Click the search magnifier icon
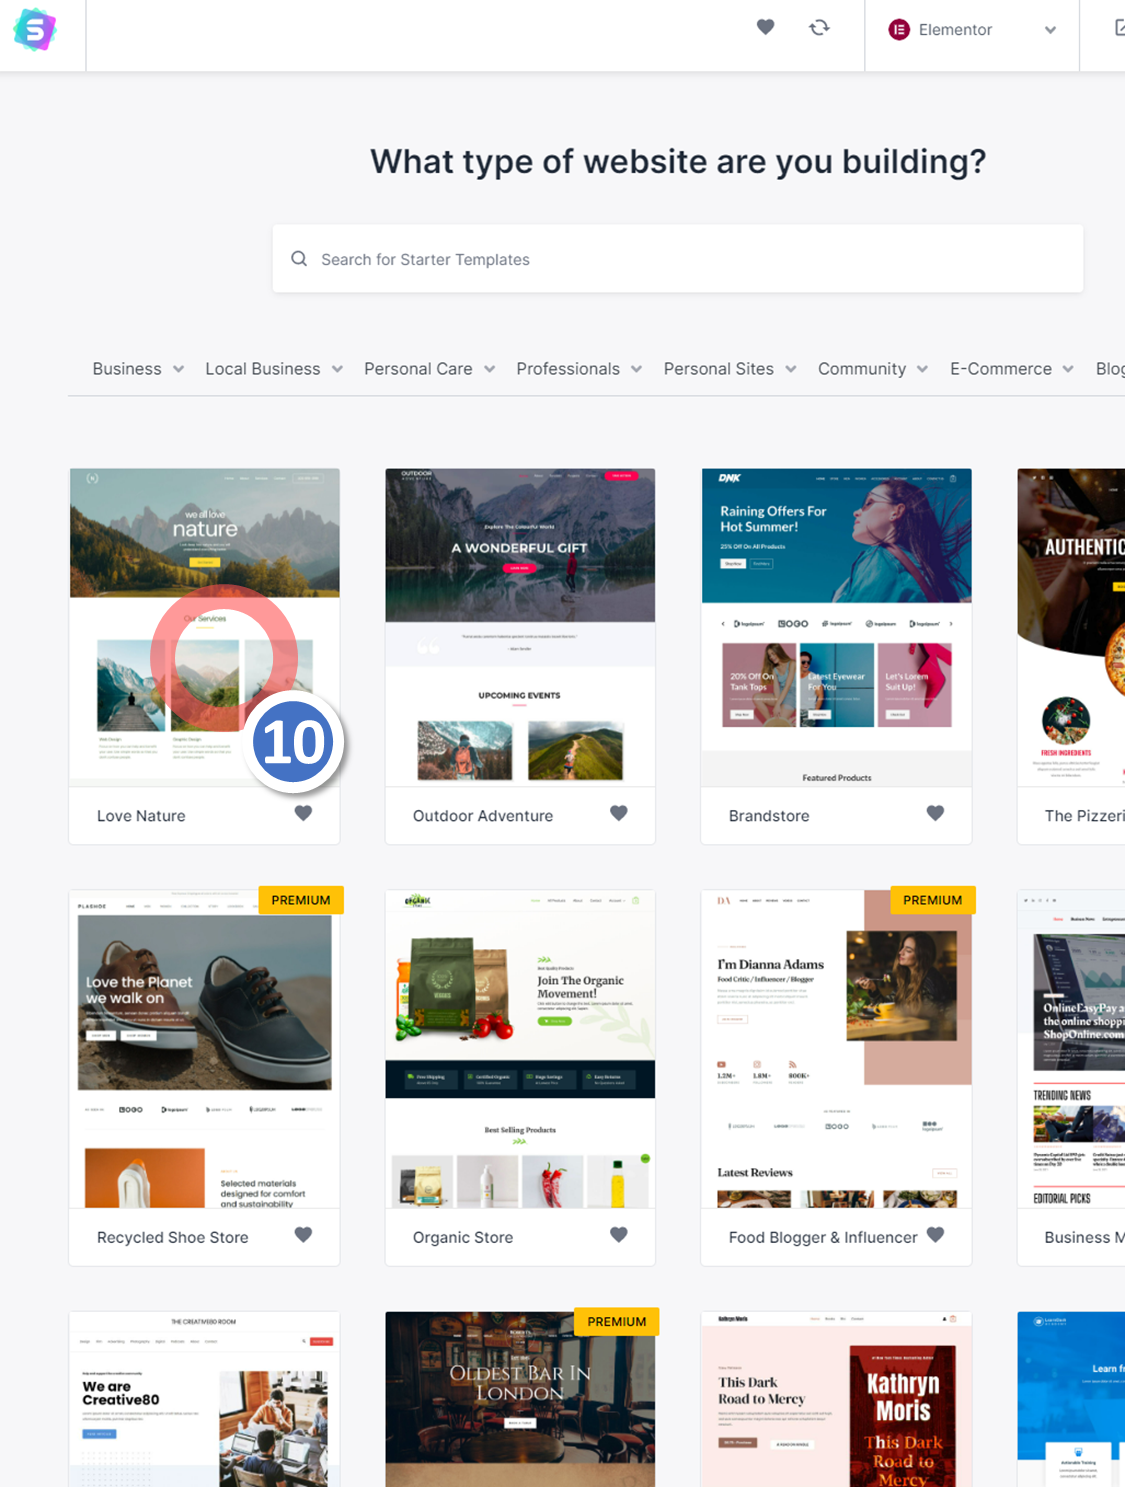 pos(299,259)
